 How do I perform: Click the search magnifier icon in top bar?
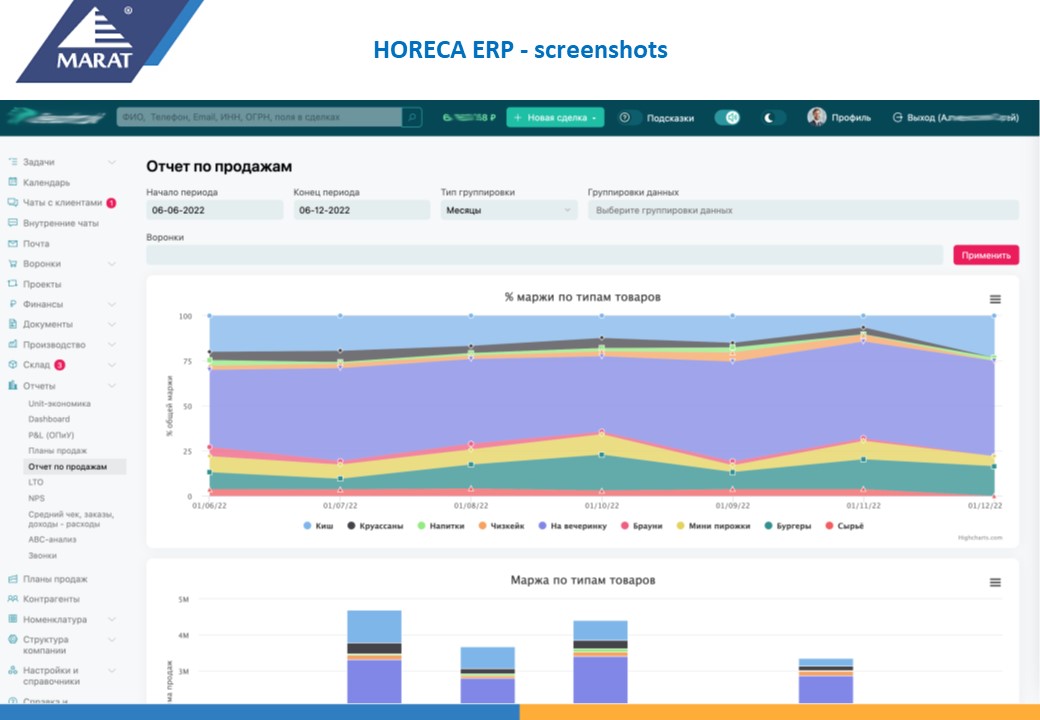pos(411,118)
